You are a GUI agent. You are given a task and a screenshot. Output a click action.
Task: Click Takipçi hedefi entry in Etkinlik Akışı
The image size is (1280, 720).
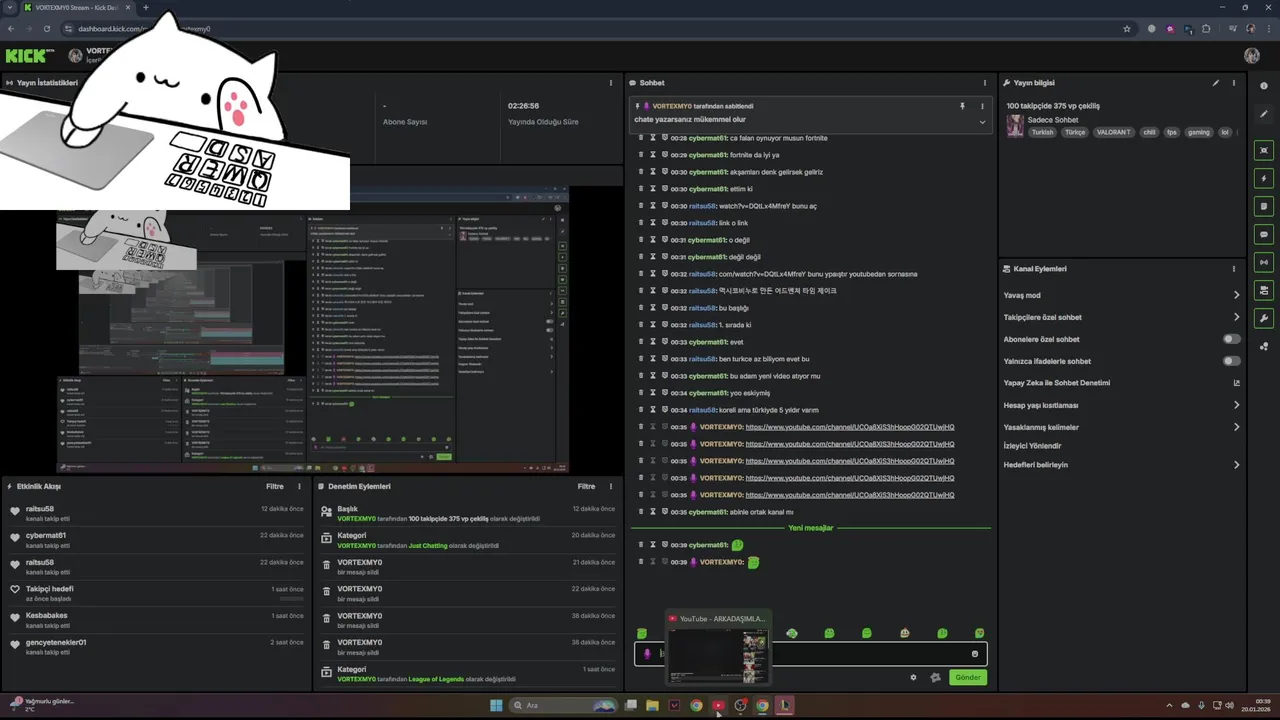[x=158, y=593]
